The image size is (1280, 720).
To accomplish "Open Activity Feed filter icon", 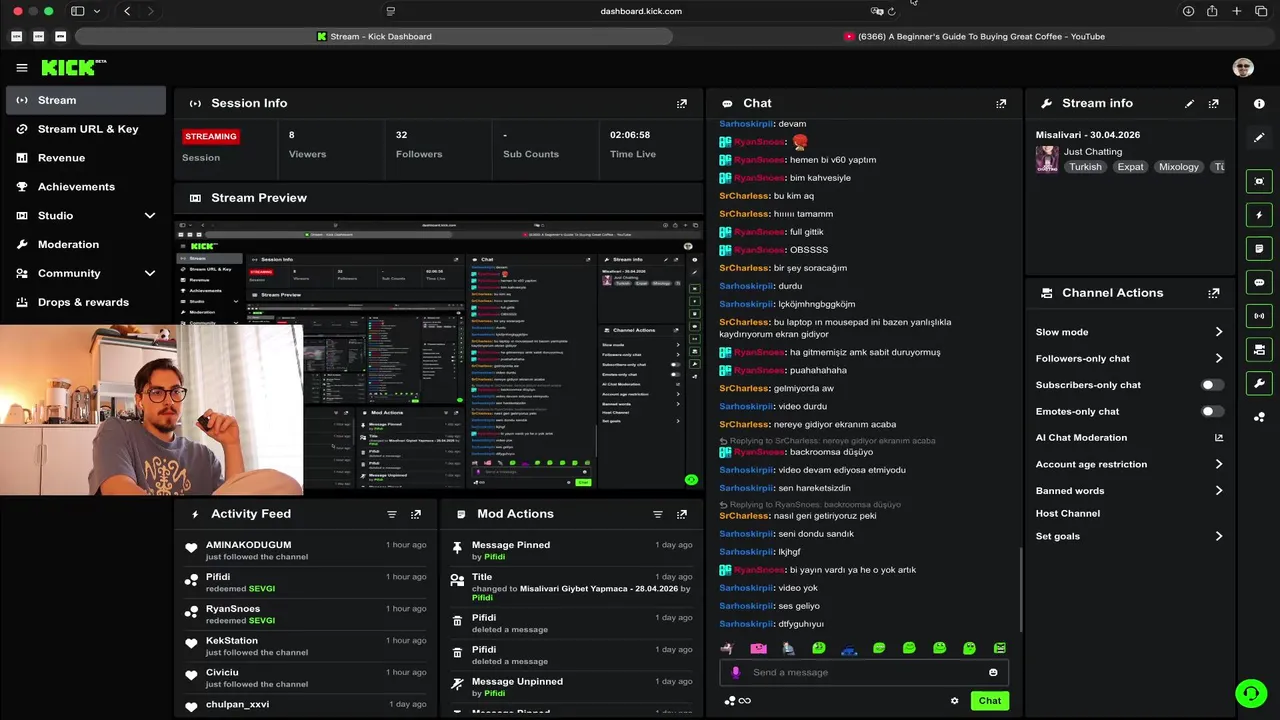I will [x=392, y=514].
